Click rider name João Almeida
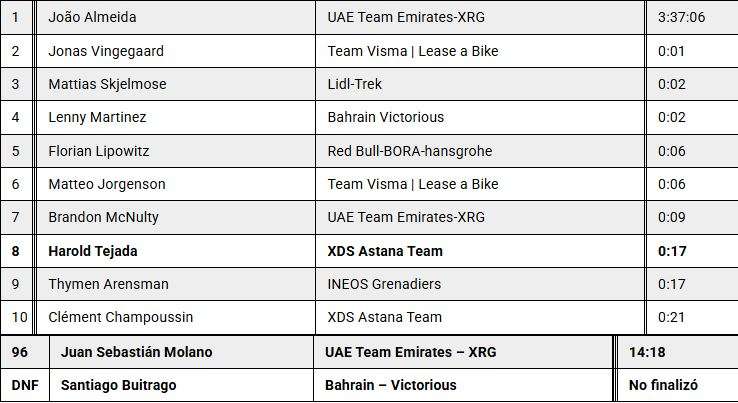 click(x=93, y=17)
